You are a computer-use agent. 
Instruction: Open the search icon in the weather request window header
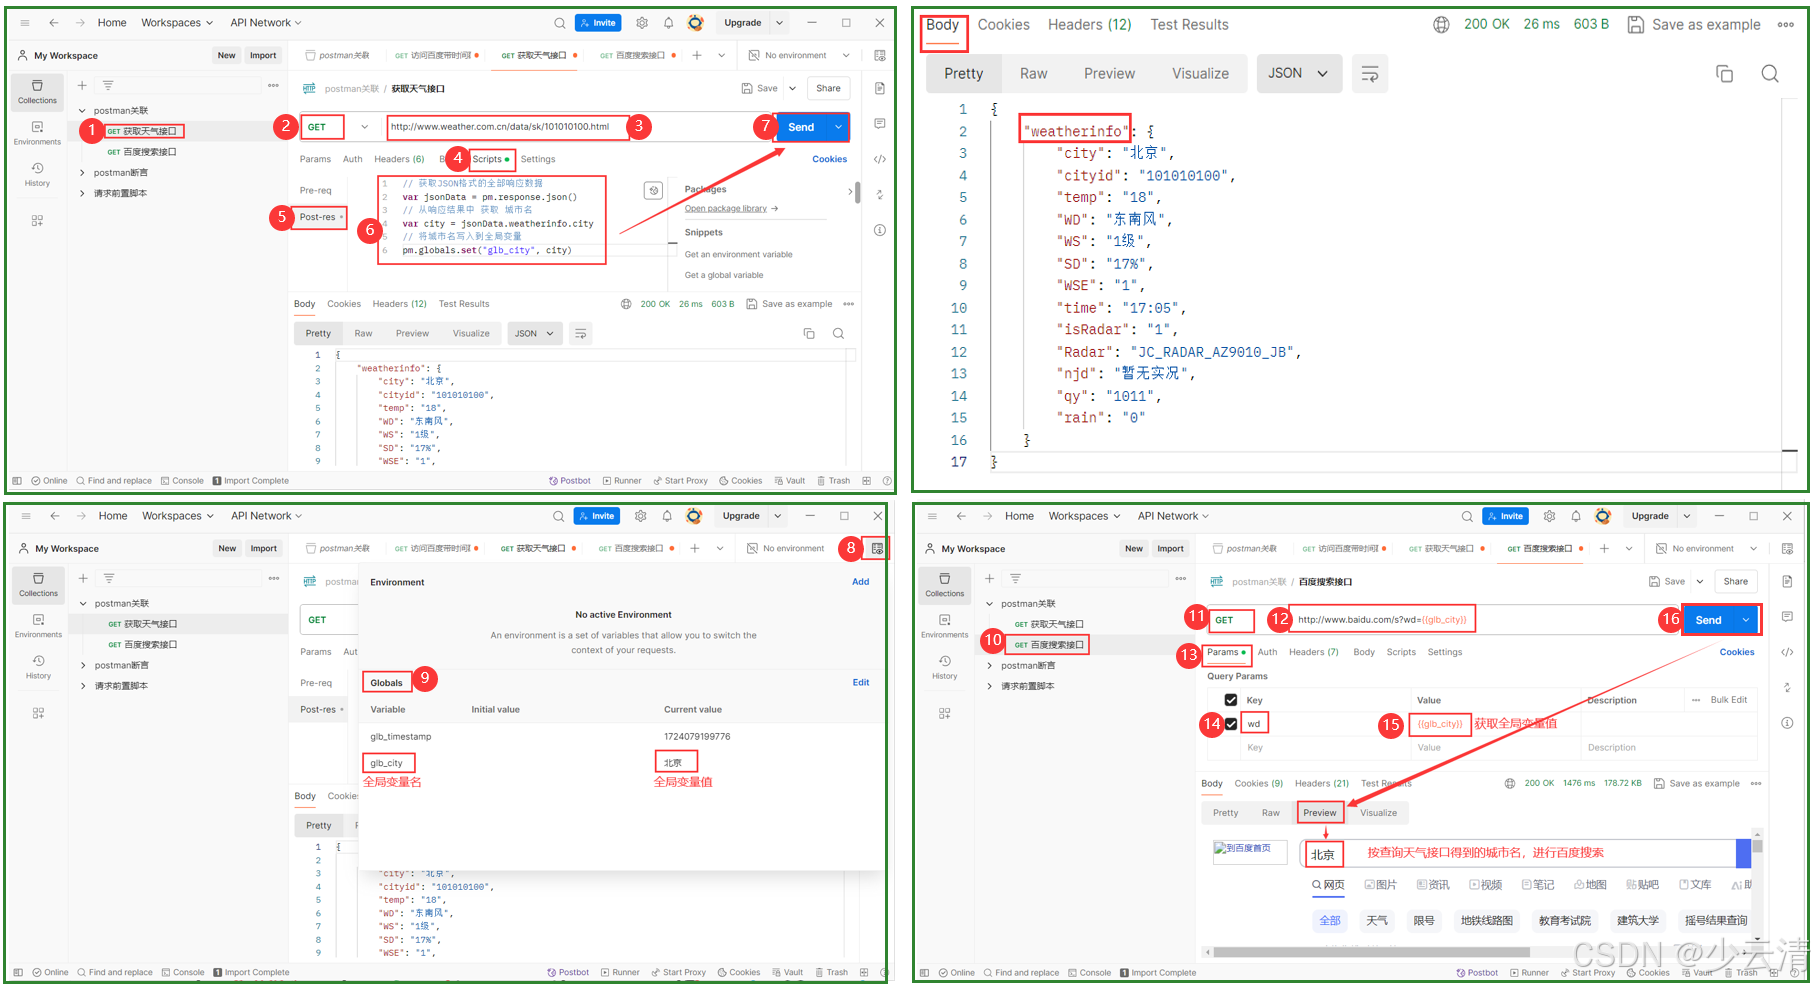click(560, 23)
